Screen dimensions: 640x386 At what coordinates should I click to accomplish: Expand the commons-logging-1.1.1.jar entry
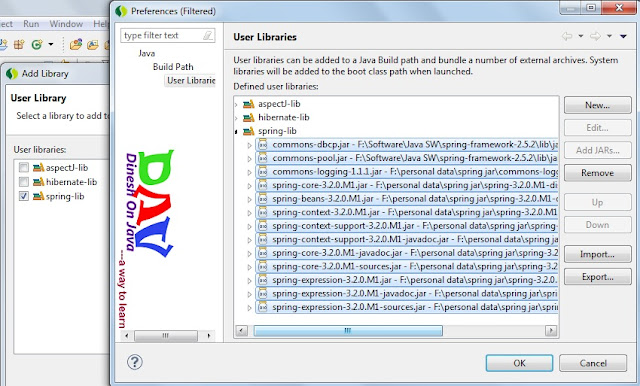pos(249,172)
